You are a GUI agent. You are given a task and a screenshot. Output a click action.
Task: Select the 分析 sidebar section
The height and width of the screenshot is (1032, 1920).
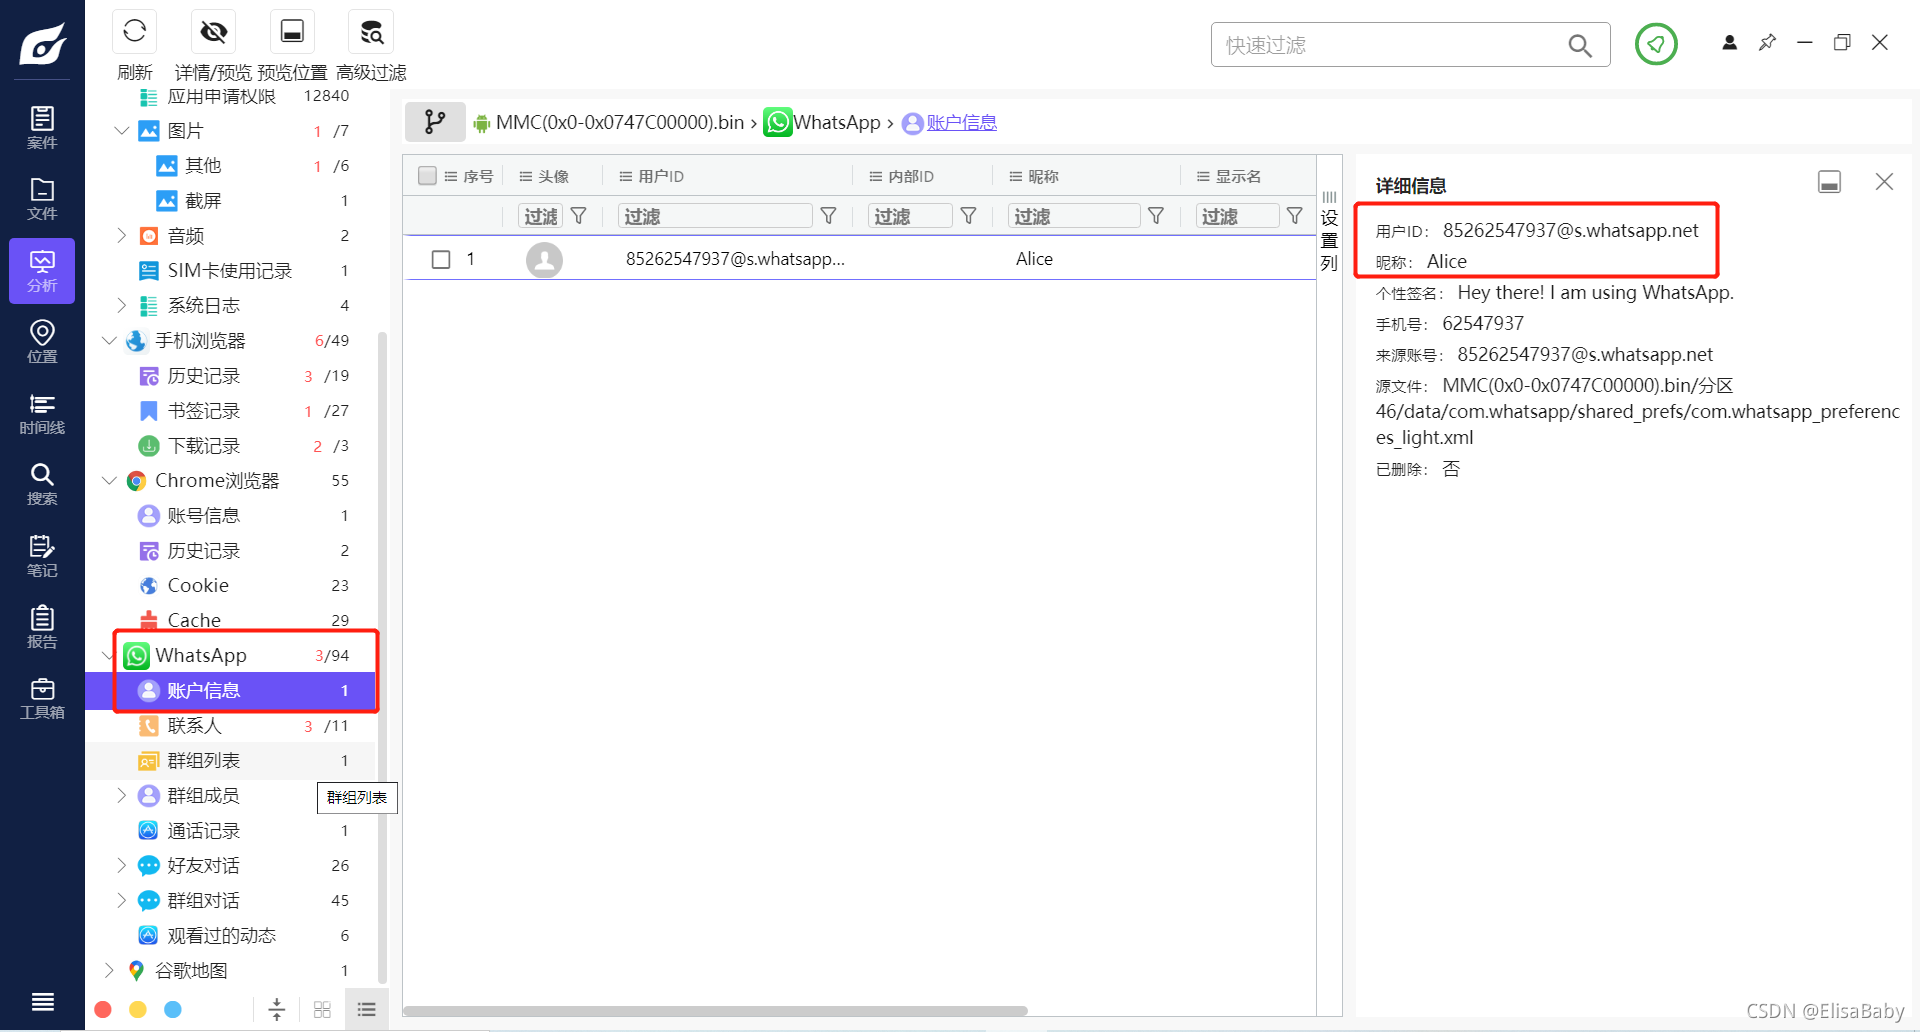coord(42,271)
